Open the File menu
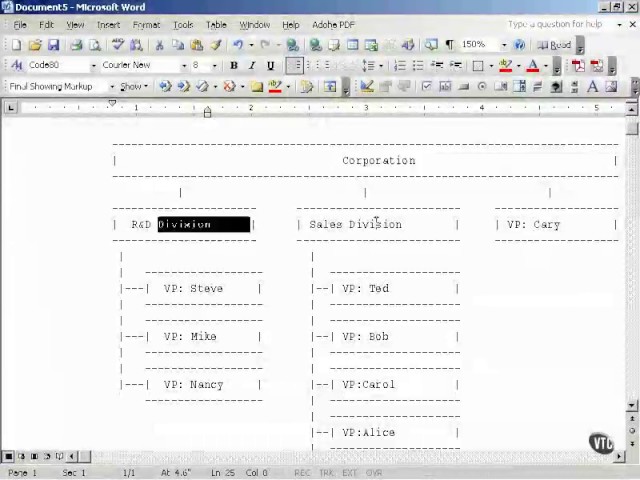640x480 pixels. pos(20,25)
